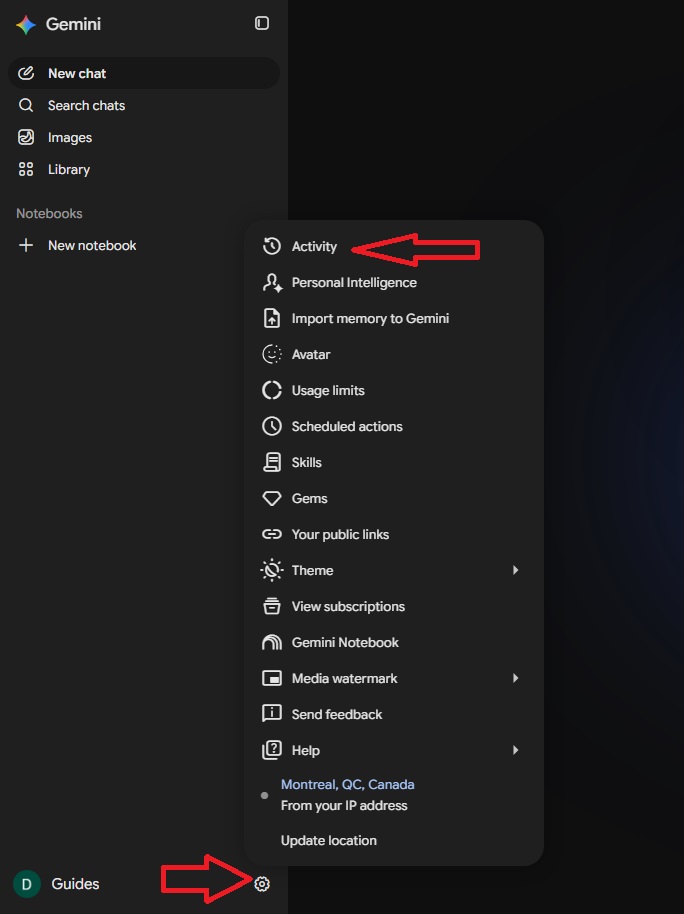Click the Library grid icon
Viewport: 684px width, 914px height.
pyautogui.click(x=26, y=170)
